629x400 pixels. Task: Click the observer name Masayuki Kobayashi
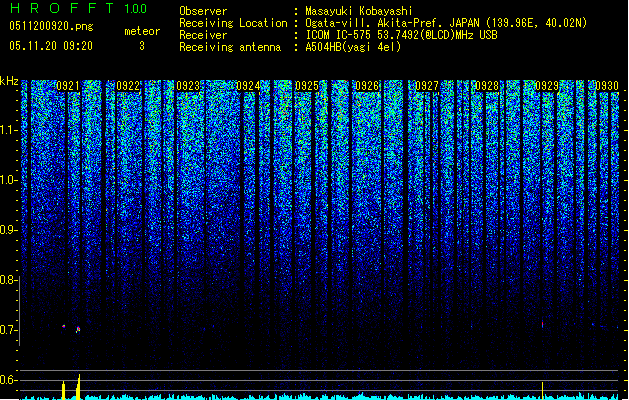(x=359, y=11)
